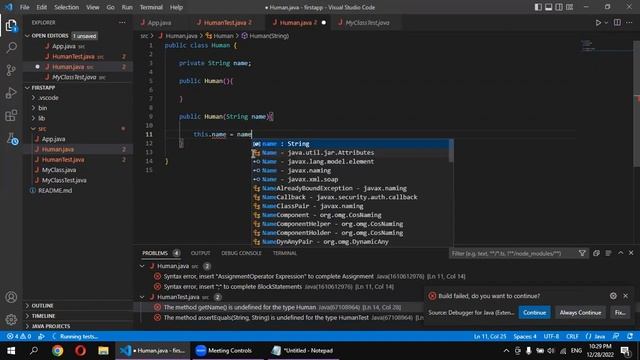The image size is (640, 360).
Task: Open Customize Layout icon
Action: (569, 7)
